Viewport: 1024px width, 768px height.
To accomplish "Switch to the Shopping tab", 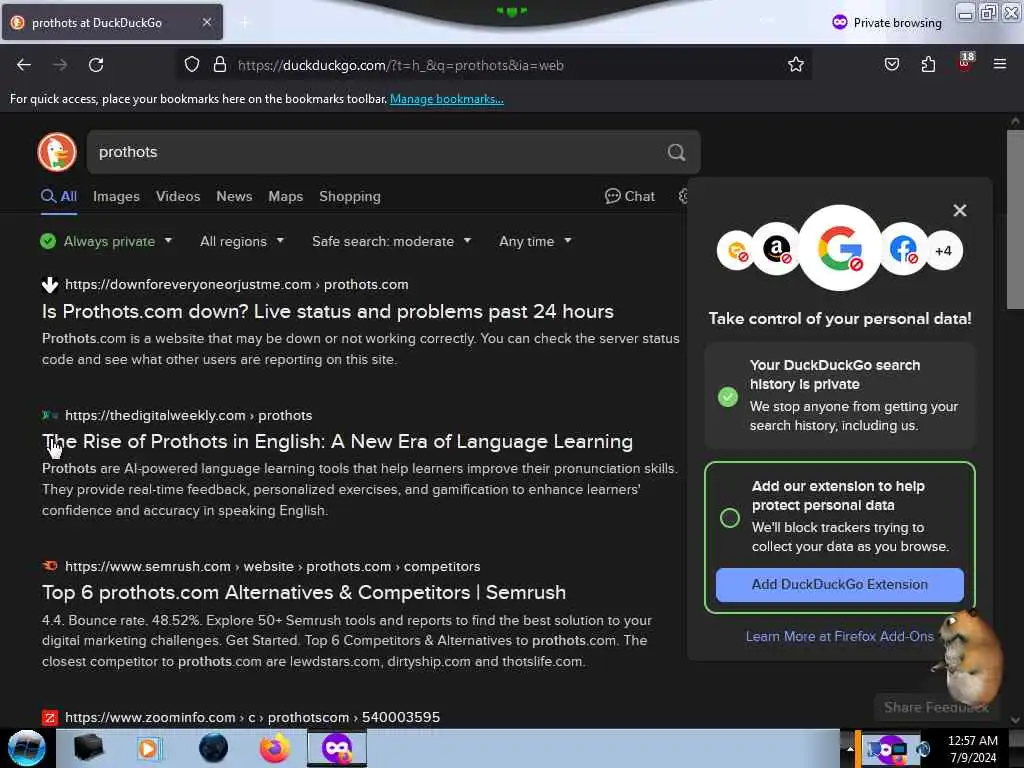I will point(349,196).
